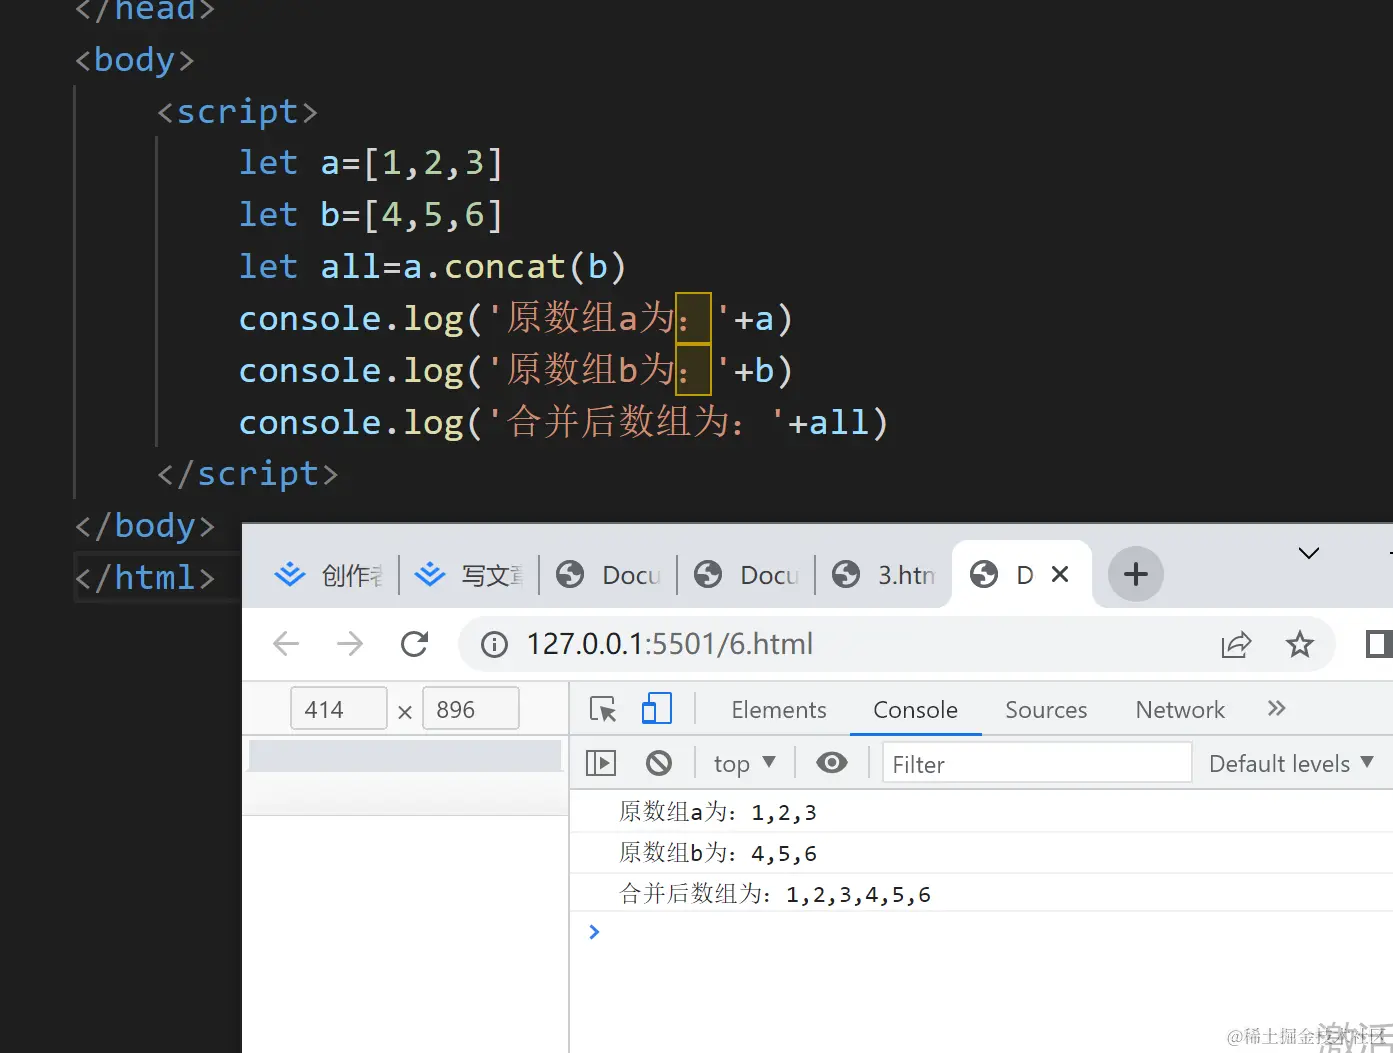
Task: Show console sidebar icon
Action: pyautogui.click(x=600, y=763)
